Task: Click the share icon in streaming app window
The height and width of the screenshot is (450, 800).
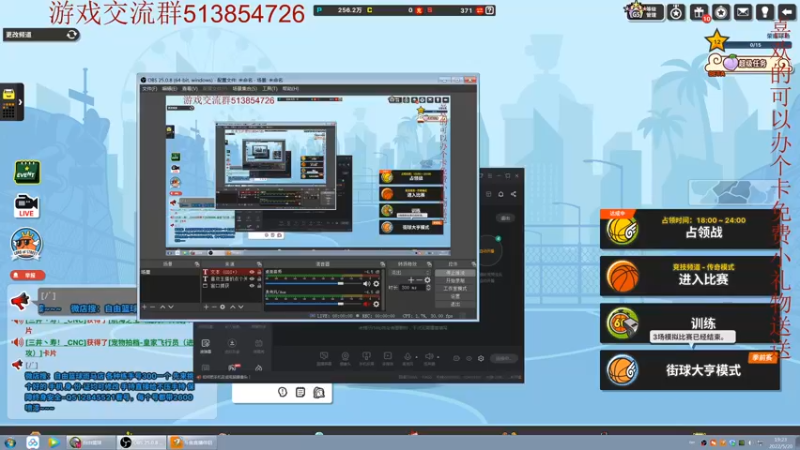Action: tap(513, 194)
